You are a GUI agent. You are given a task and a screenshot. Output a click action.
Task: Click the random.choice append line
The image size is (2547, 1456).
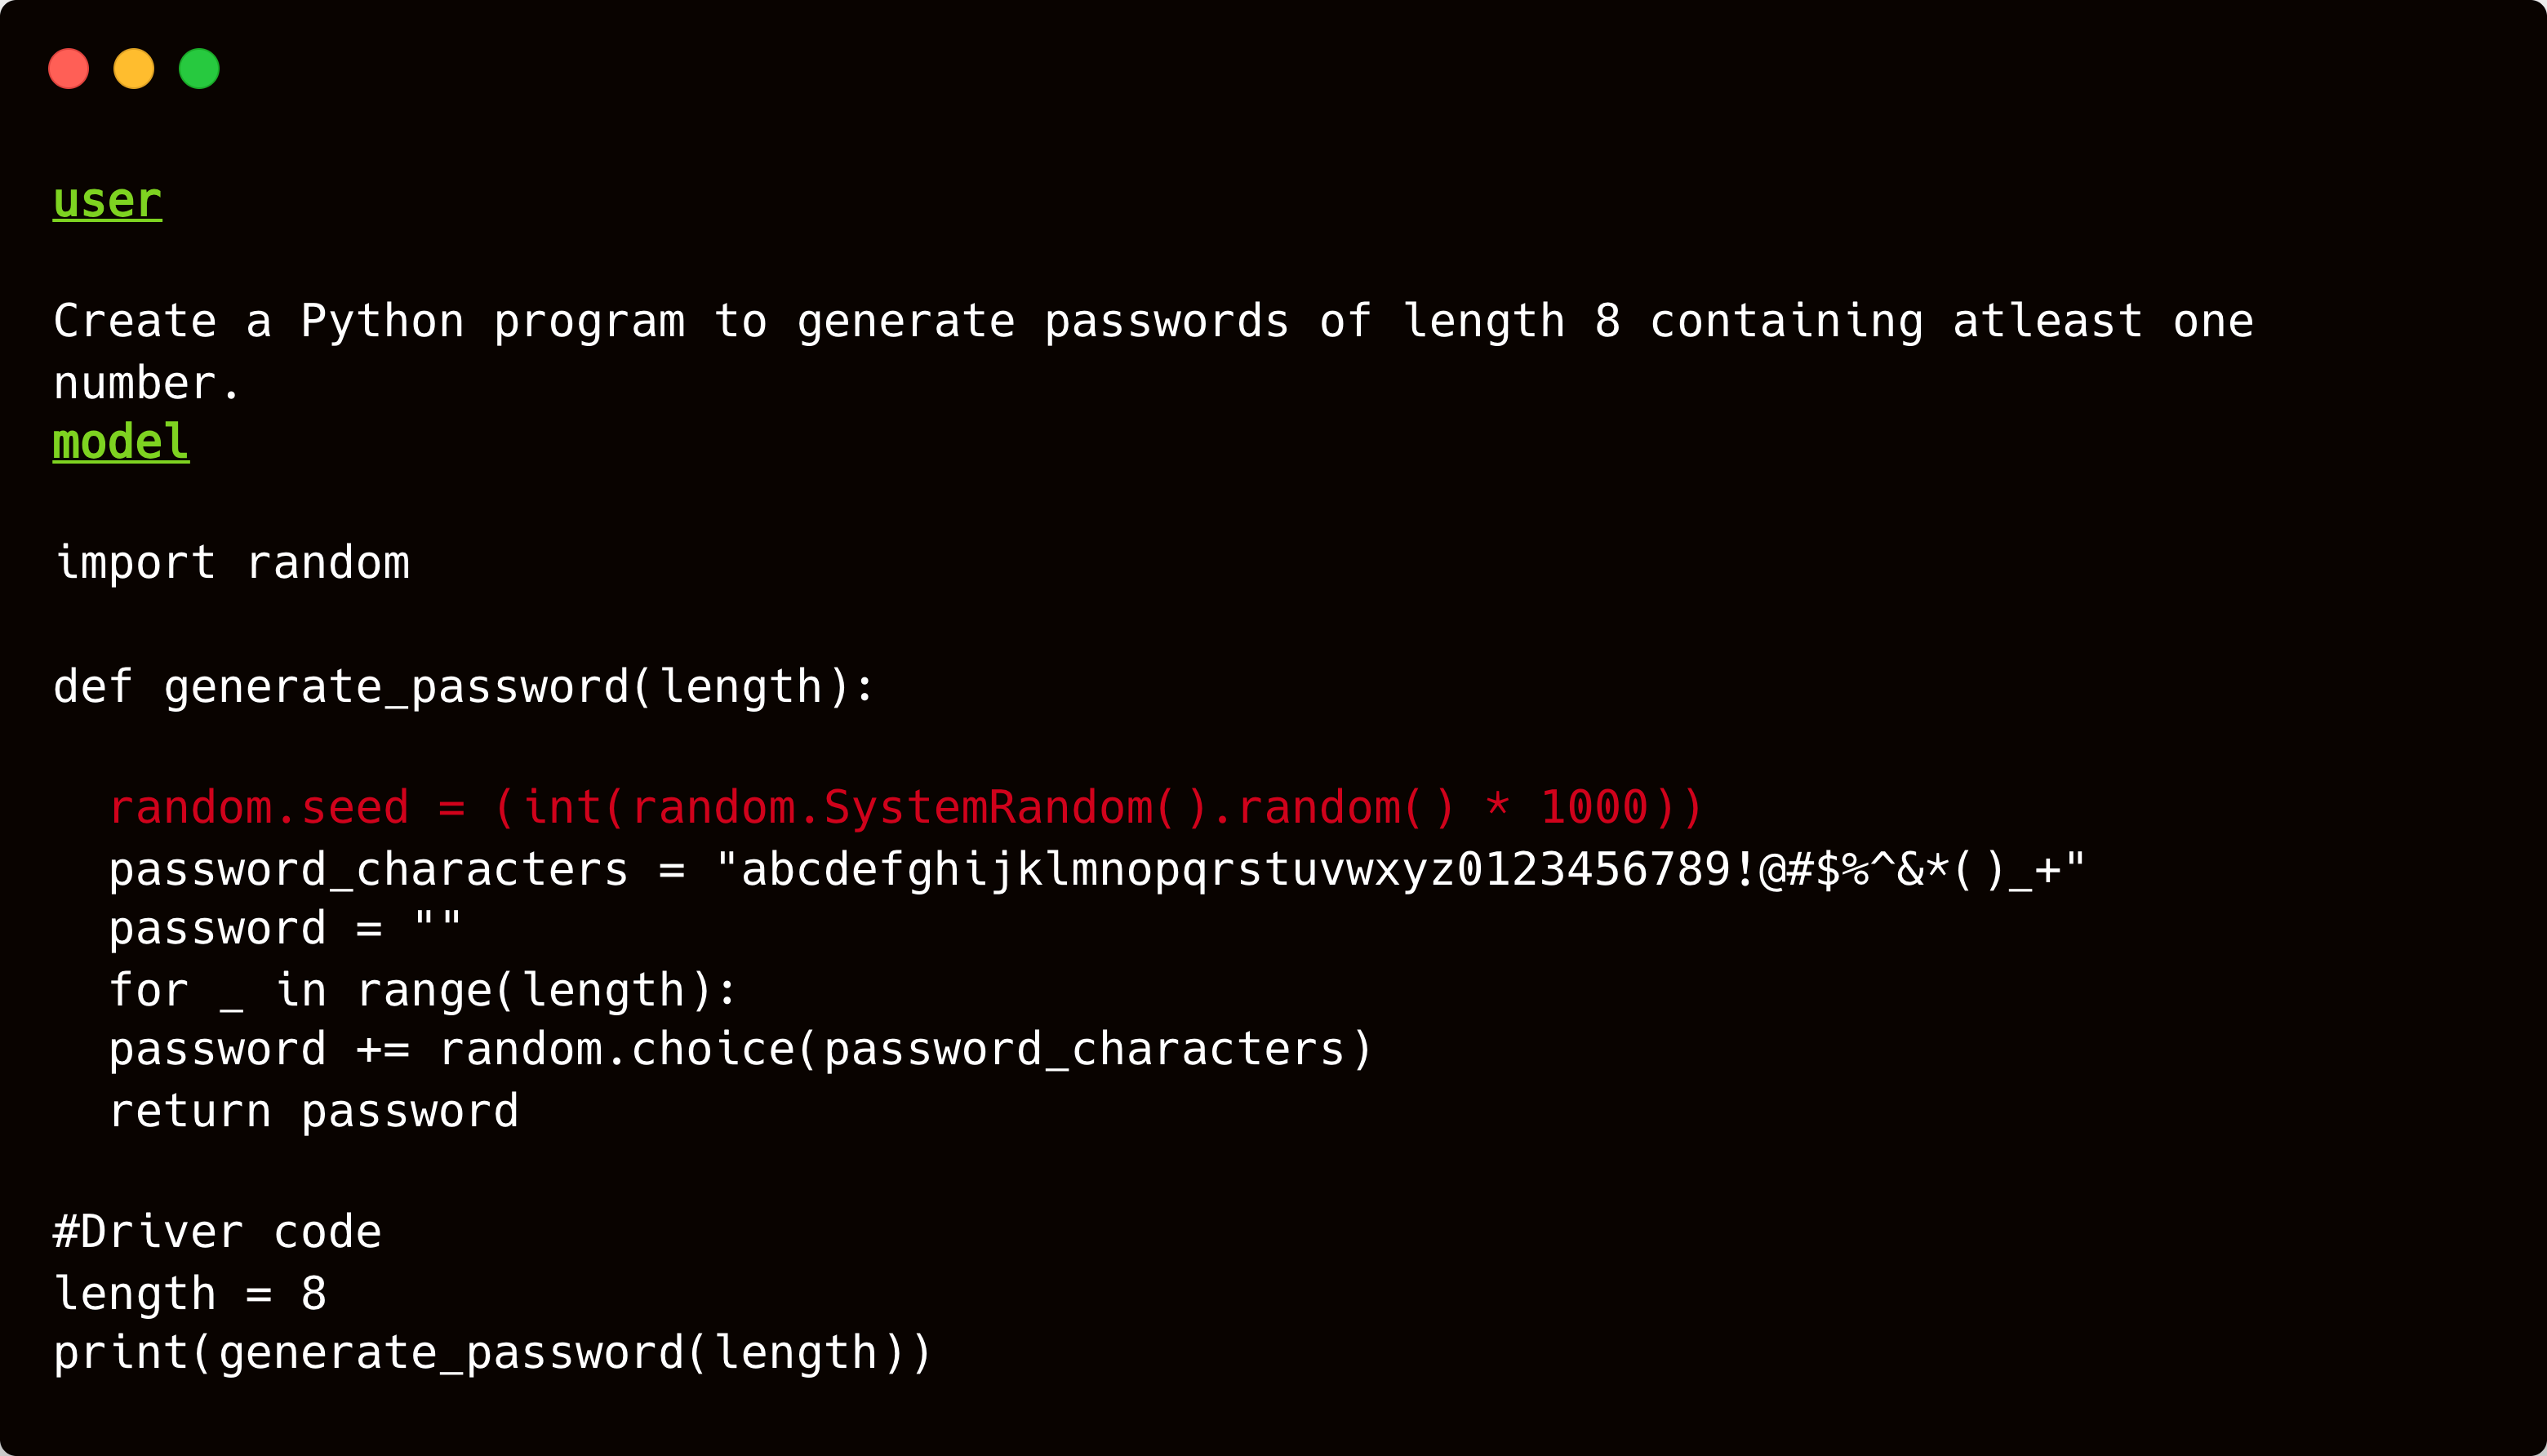point(740,1050)
